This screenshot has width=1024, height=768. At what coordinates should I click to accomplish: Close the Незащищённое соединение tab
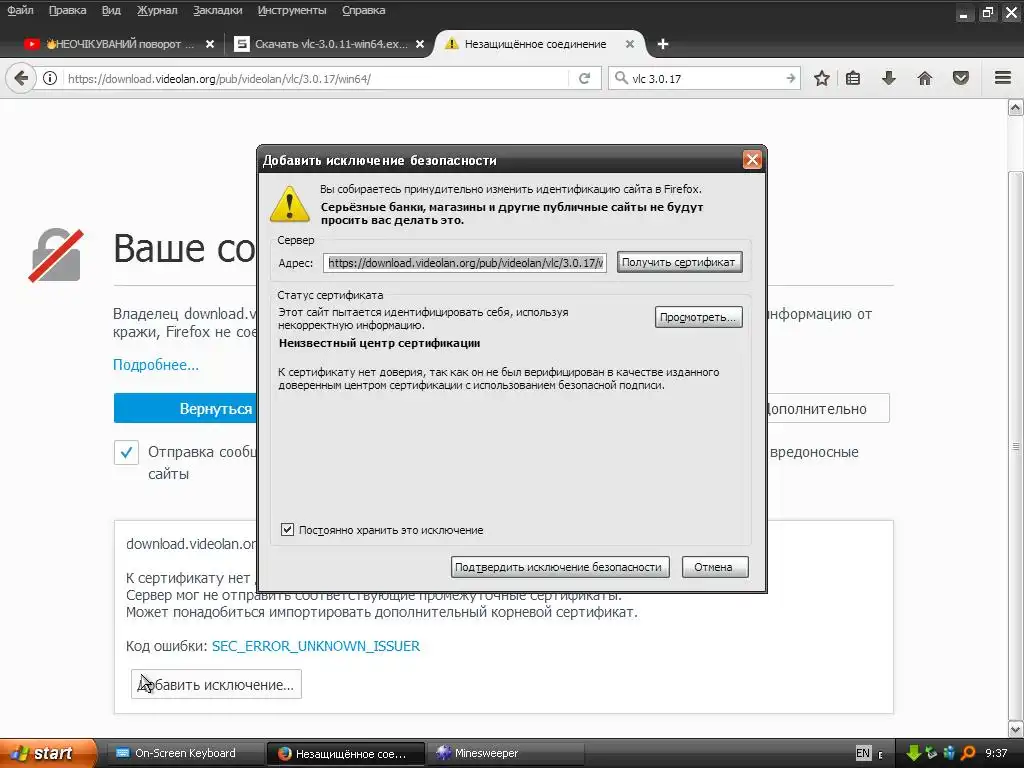(630, 44)
